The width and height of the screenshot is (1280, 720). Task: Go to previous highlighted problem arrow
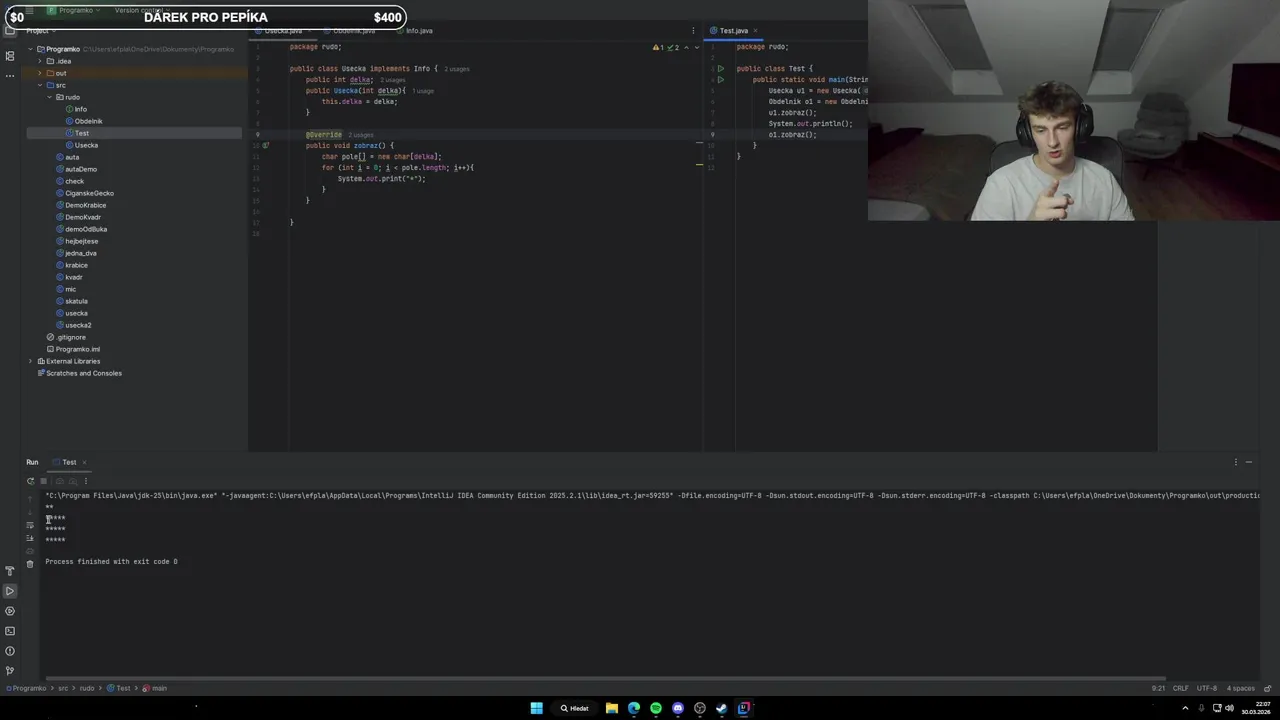click(687, 47)
